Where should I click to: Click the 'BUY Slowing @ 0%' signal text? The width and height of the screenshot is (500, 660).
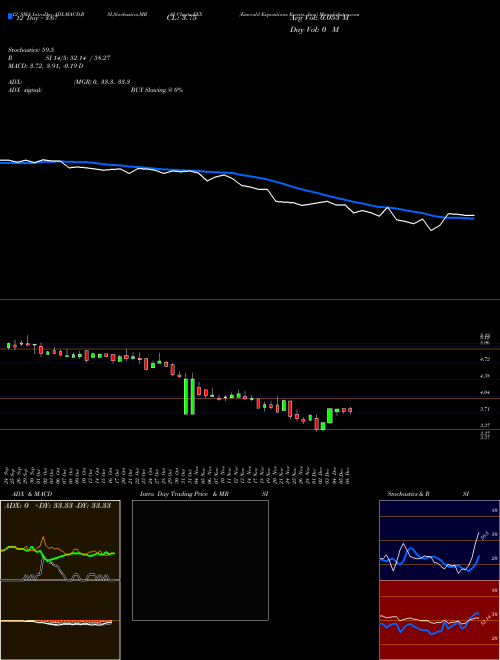[157, 90]
